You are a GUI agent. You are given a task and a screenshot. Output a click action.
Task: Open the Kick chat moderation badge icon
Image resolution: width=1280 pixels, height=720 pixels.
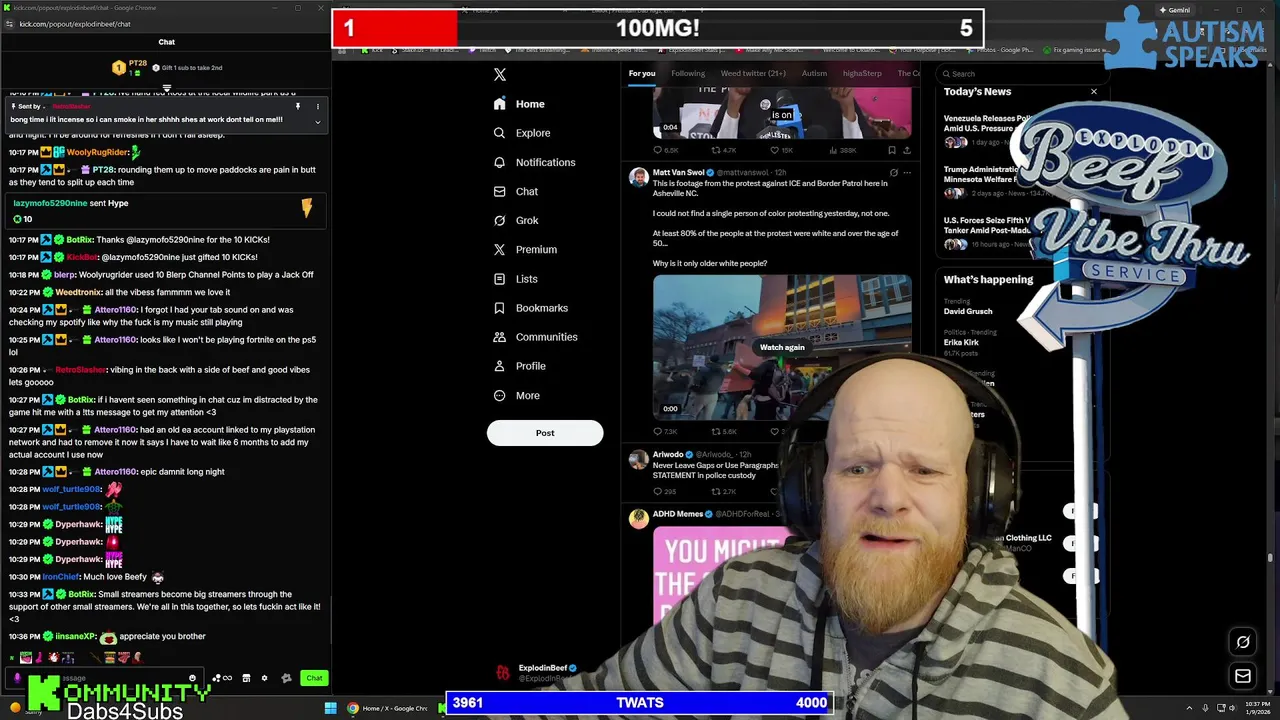click(x=286, y=678)
